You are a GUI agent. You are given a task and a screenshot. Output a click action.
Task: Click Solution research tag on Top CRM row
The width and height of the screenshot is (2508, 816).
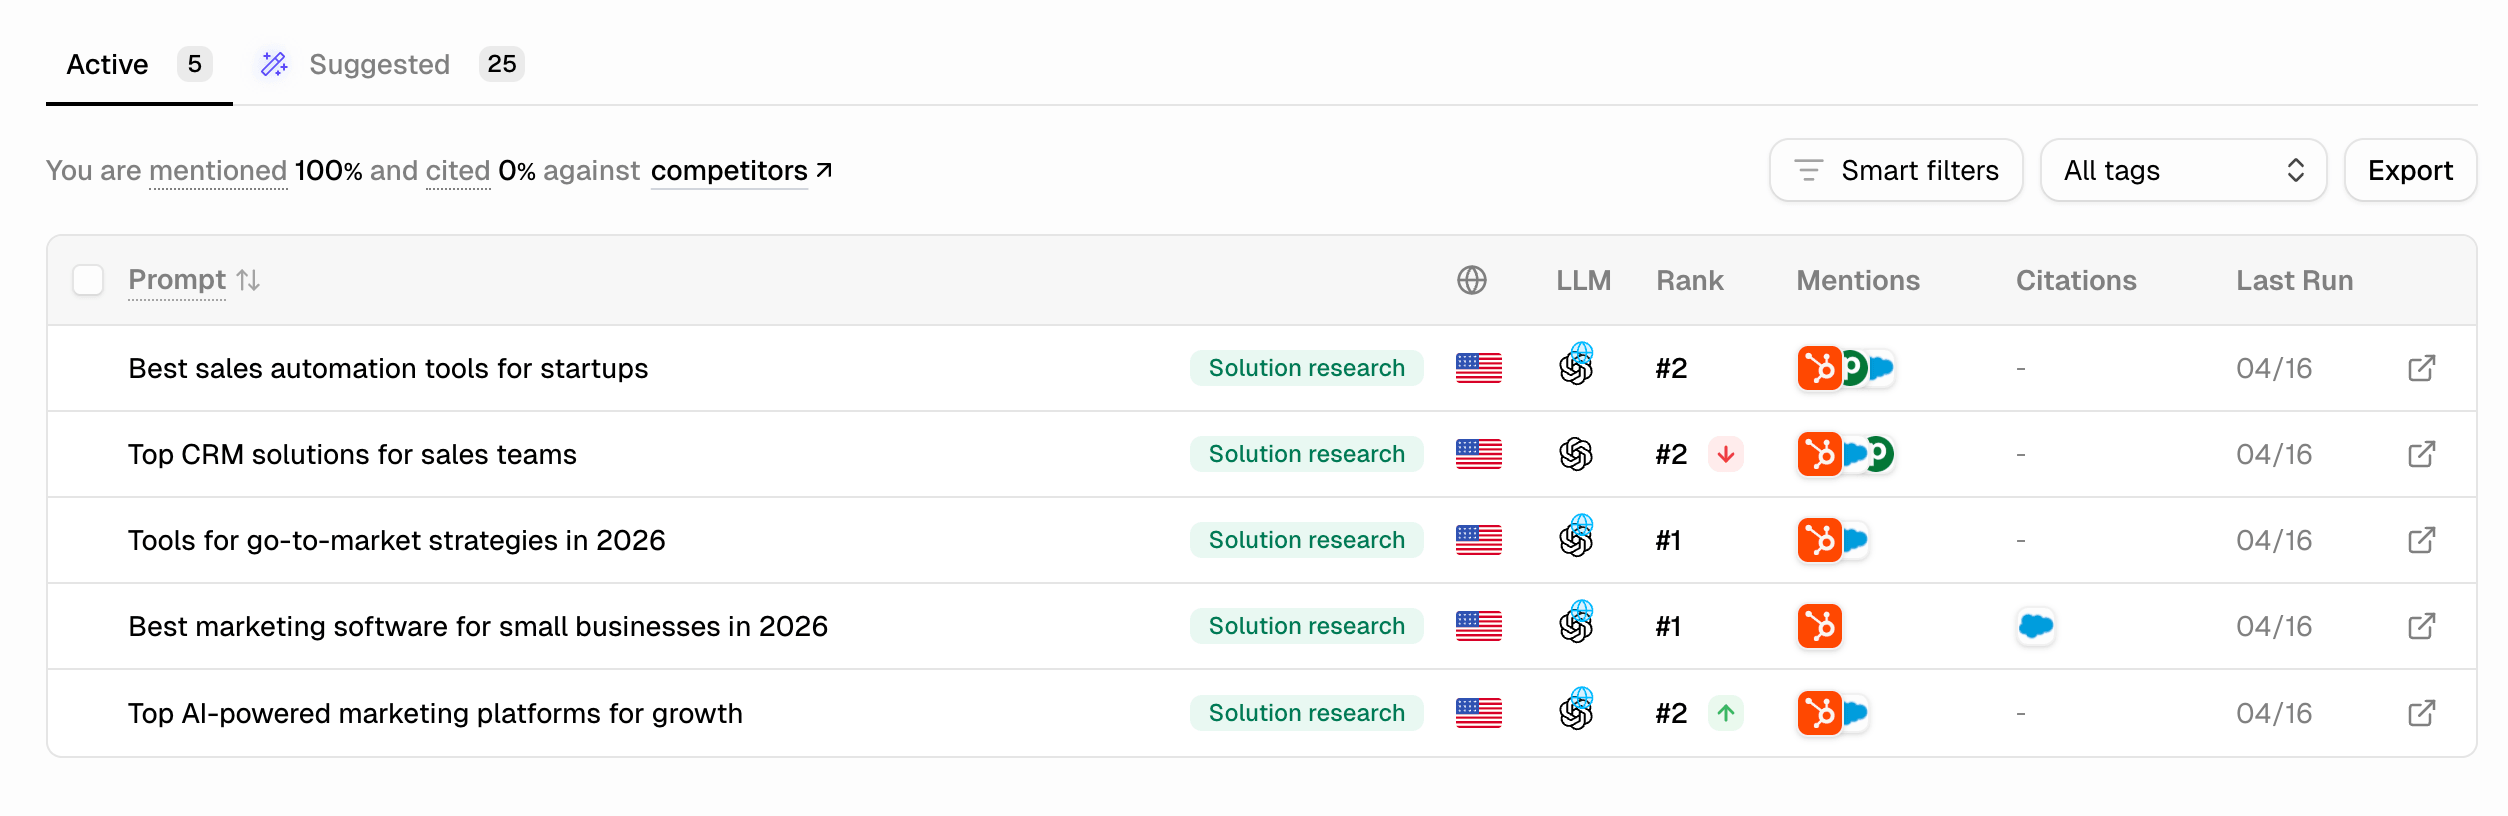coord(1306,454)
